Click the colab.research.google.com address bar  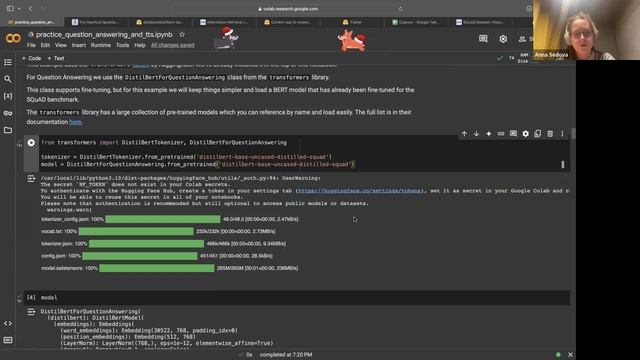pos(288,9)
